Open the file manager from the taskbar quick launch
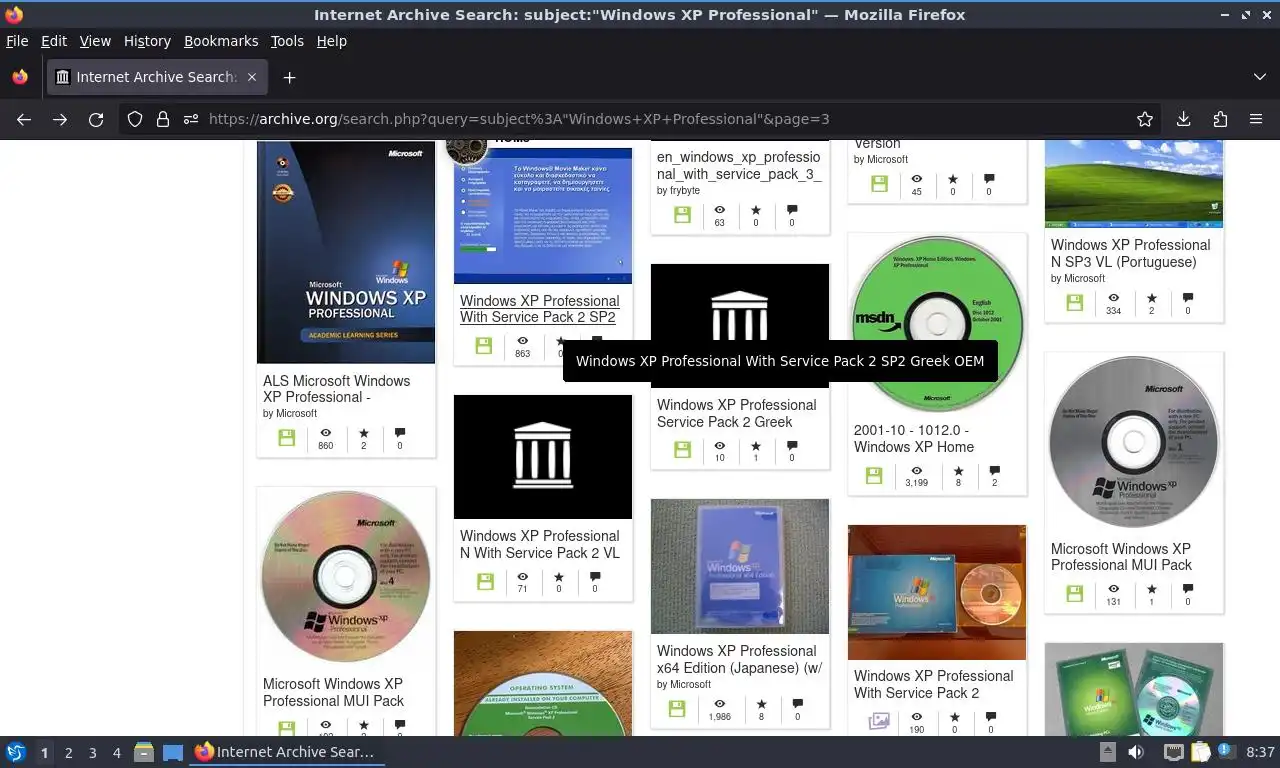 click(x=143, y=752)
